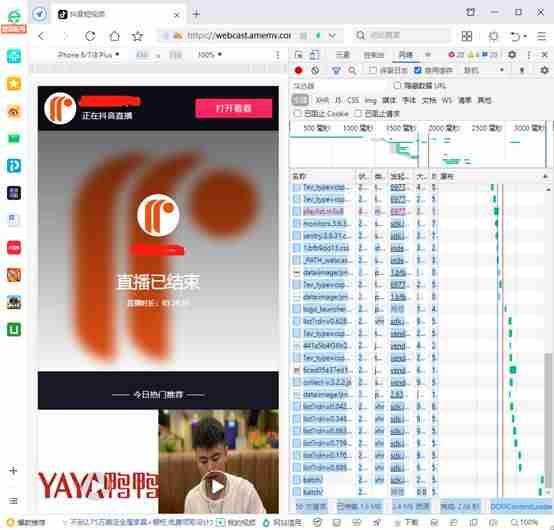The height and width of the screenshot is (530, 554).
Task: Click the page zoom 100% in status bar
Action: coord(525,522)
